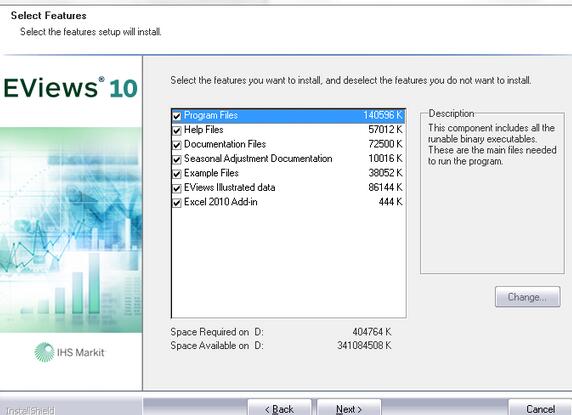Select the Program Files feature row

(288, 116)
